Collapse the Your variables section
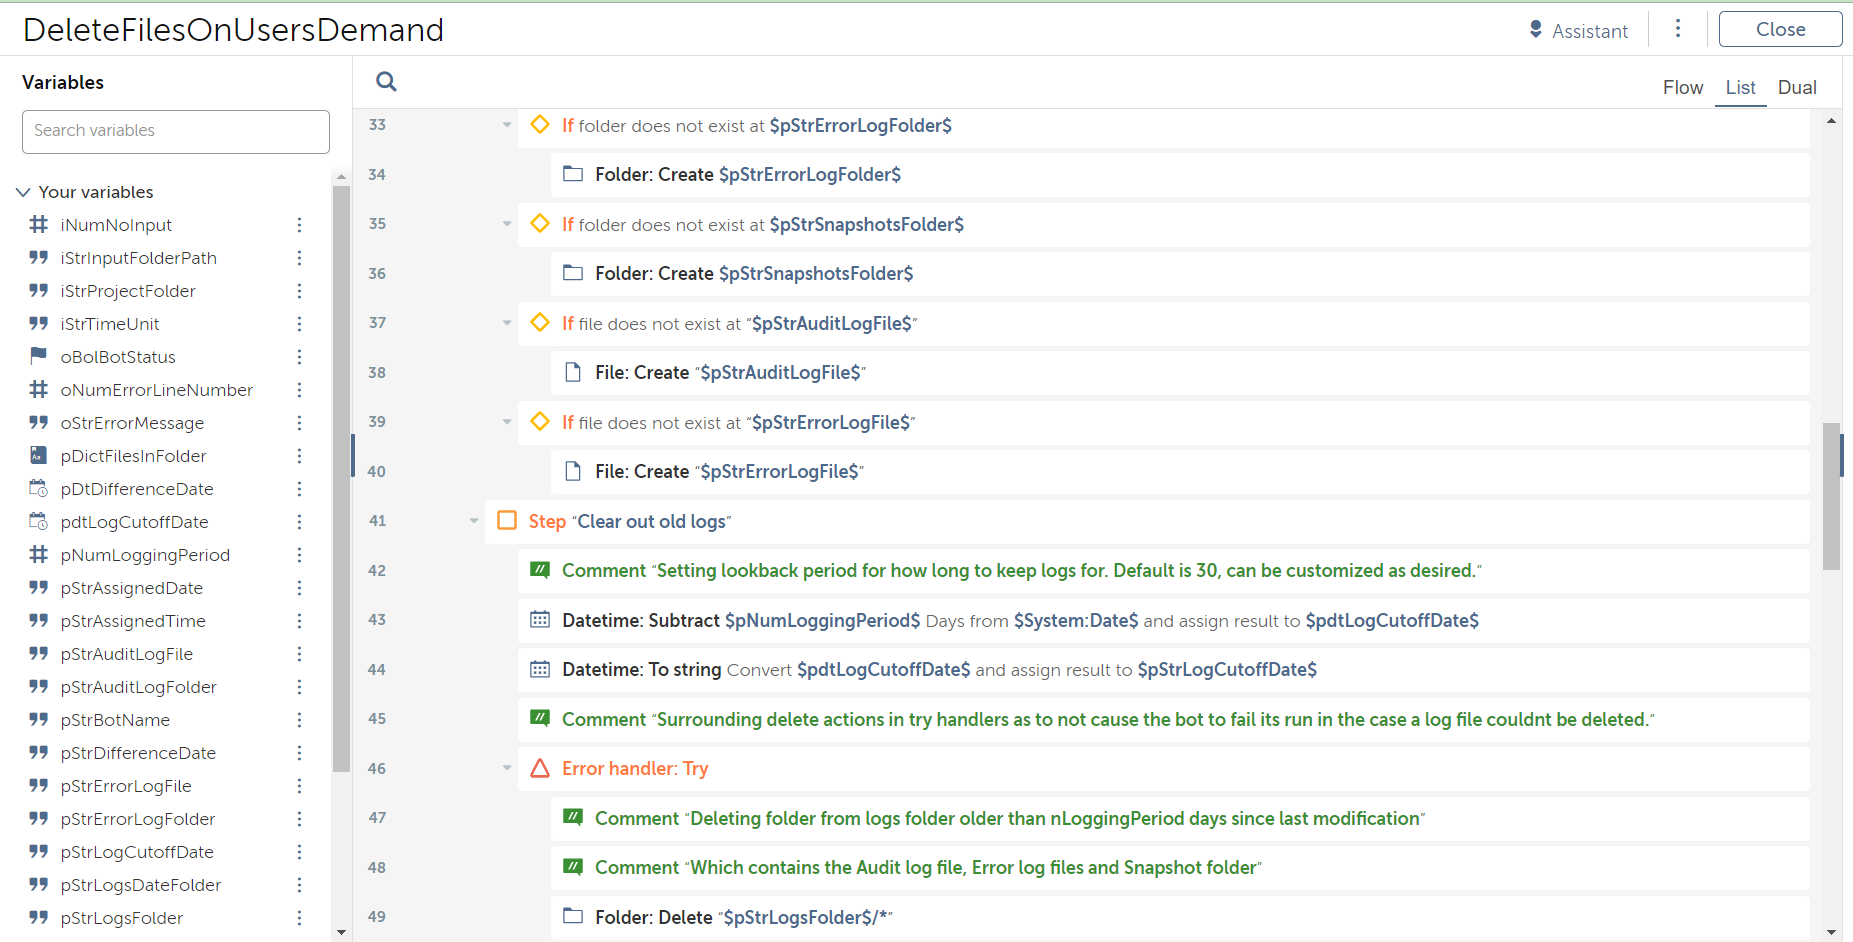 point(23,192)
